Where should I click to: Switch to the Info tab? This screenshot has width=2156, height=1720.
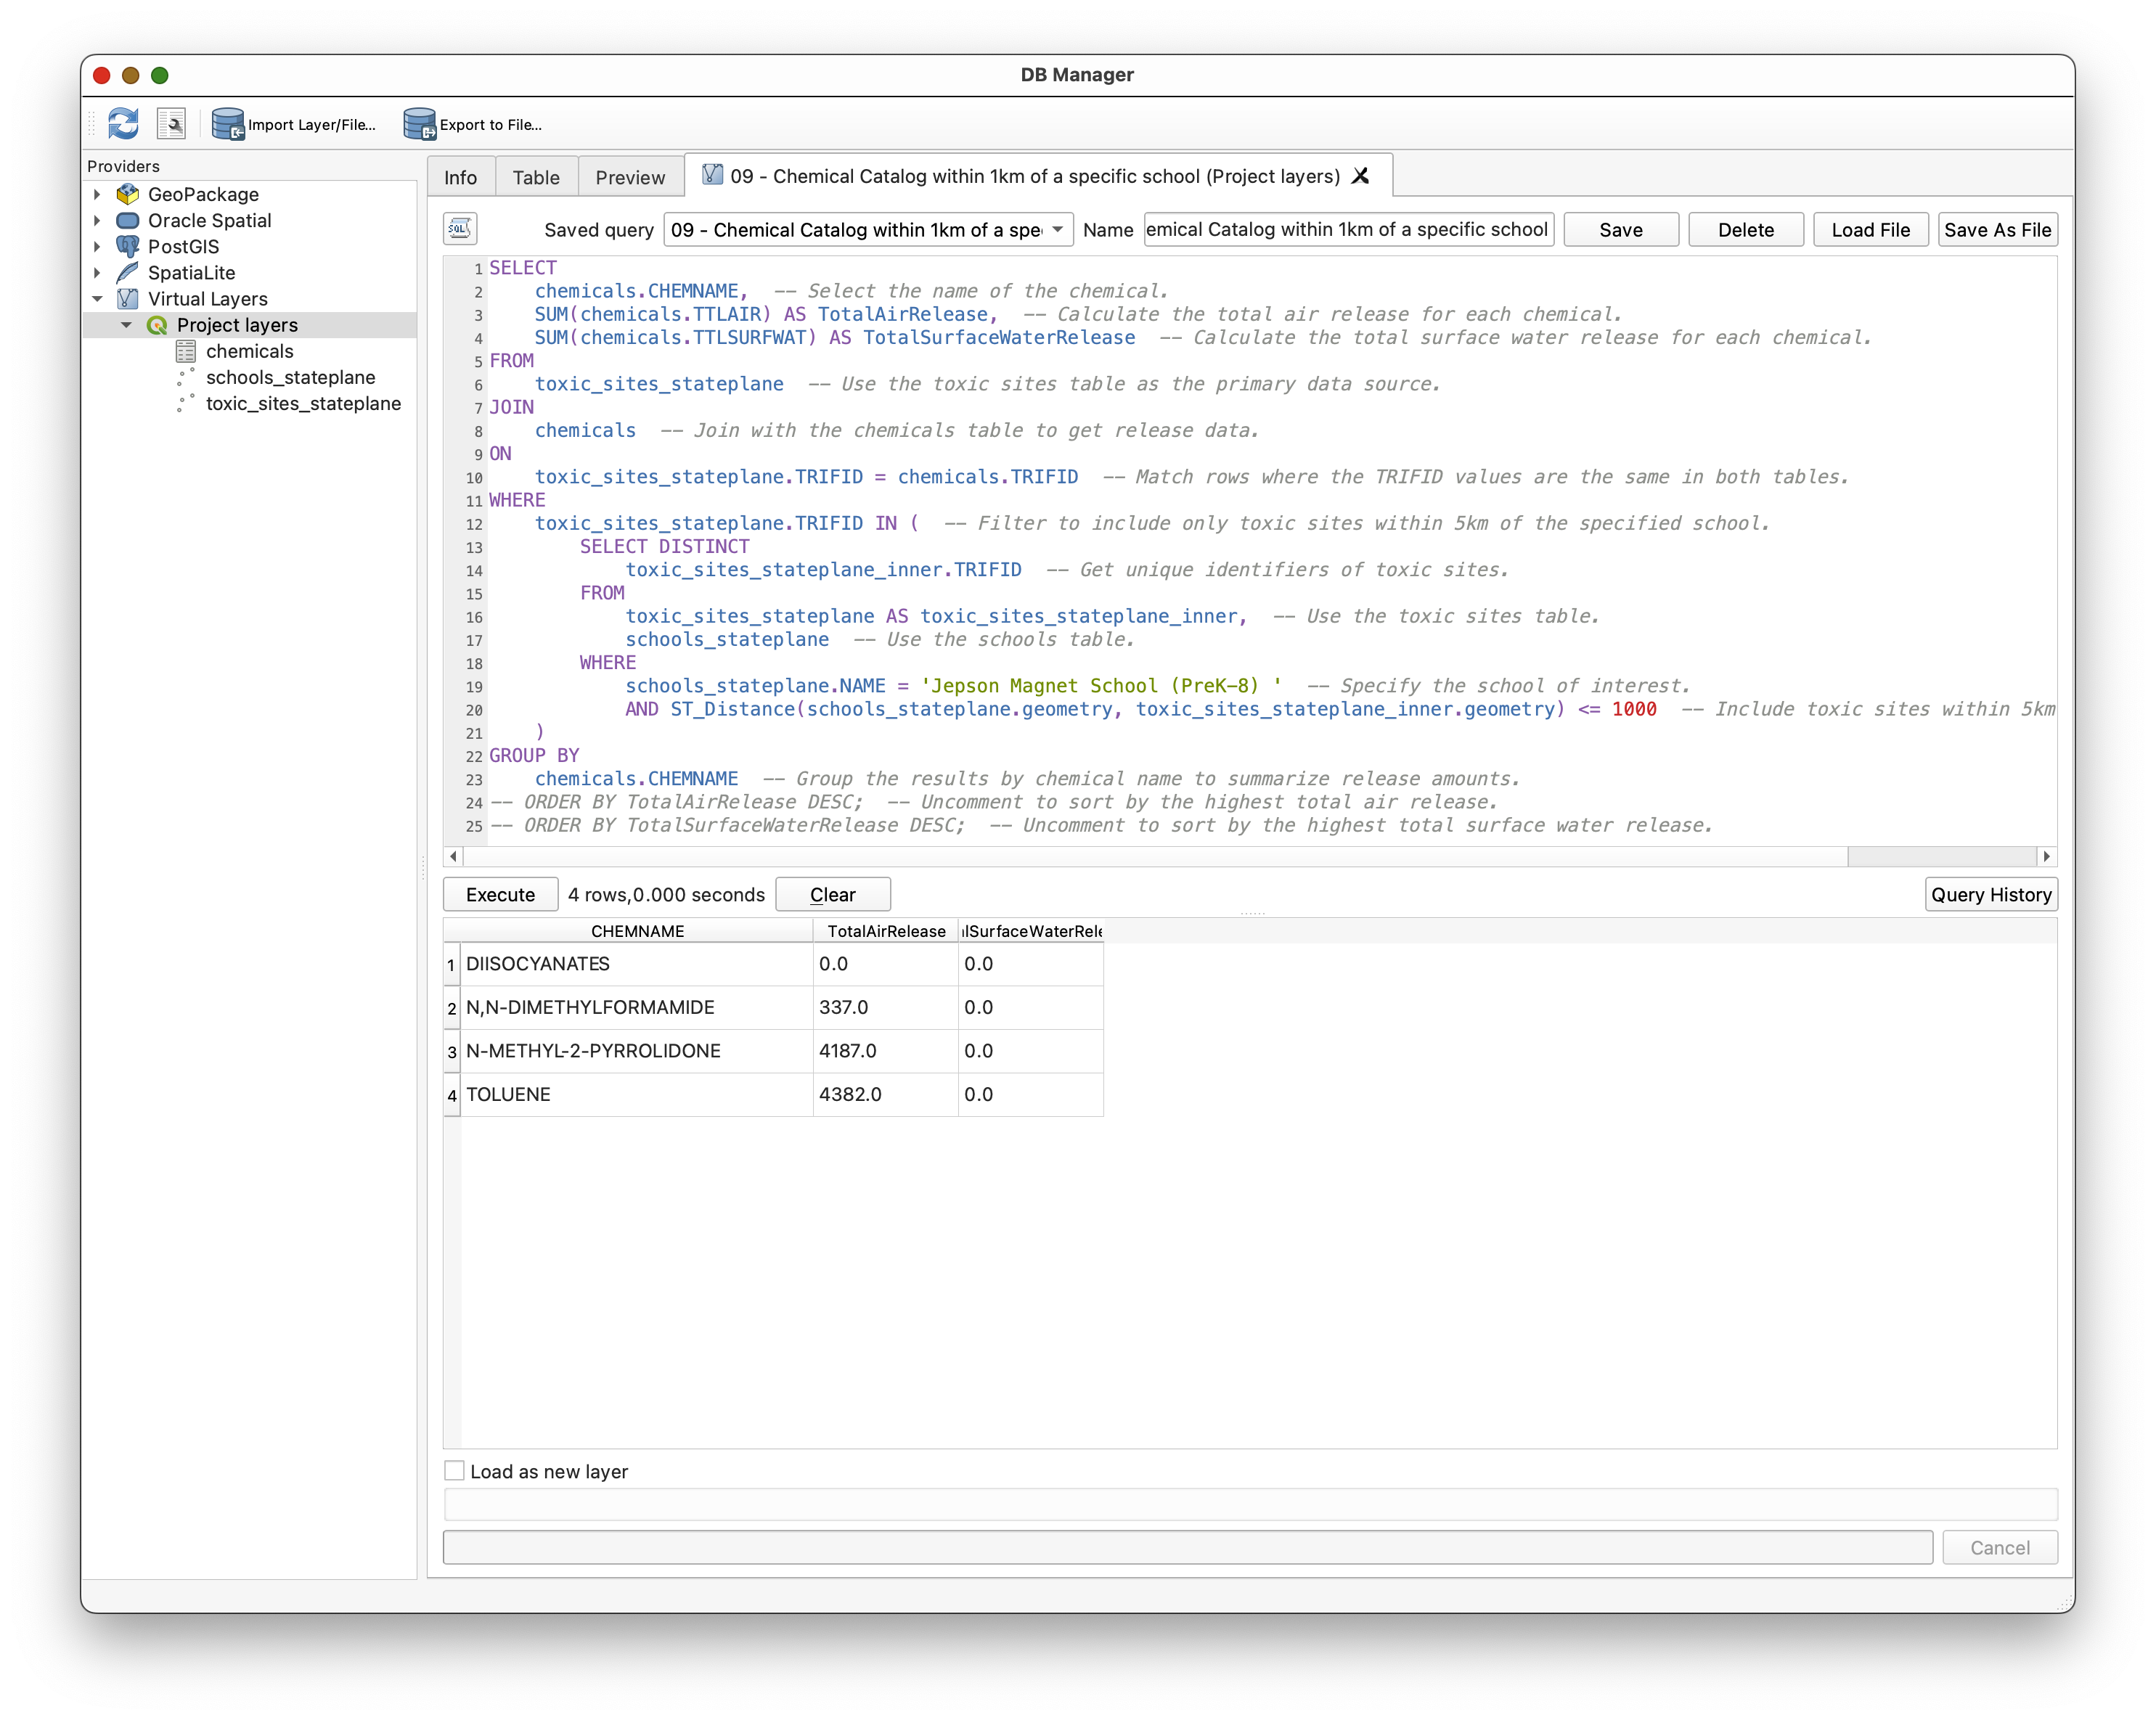tap(460, 177)
